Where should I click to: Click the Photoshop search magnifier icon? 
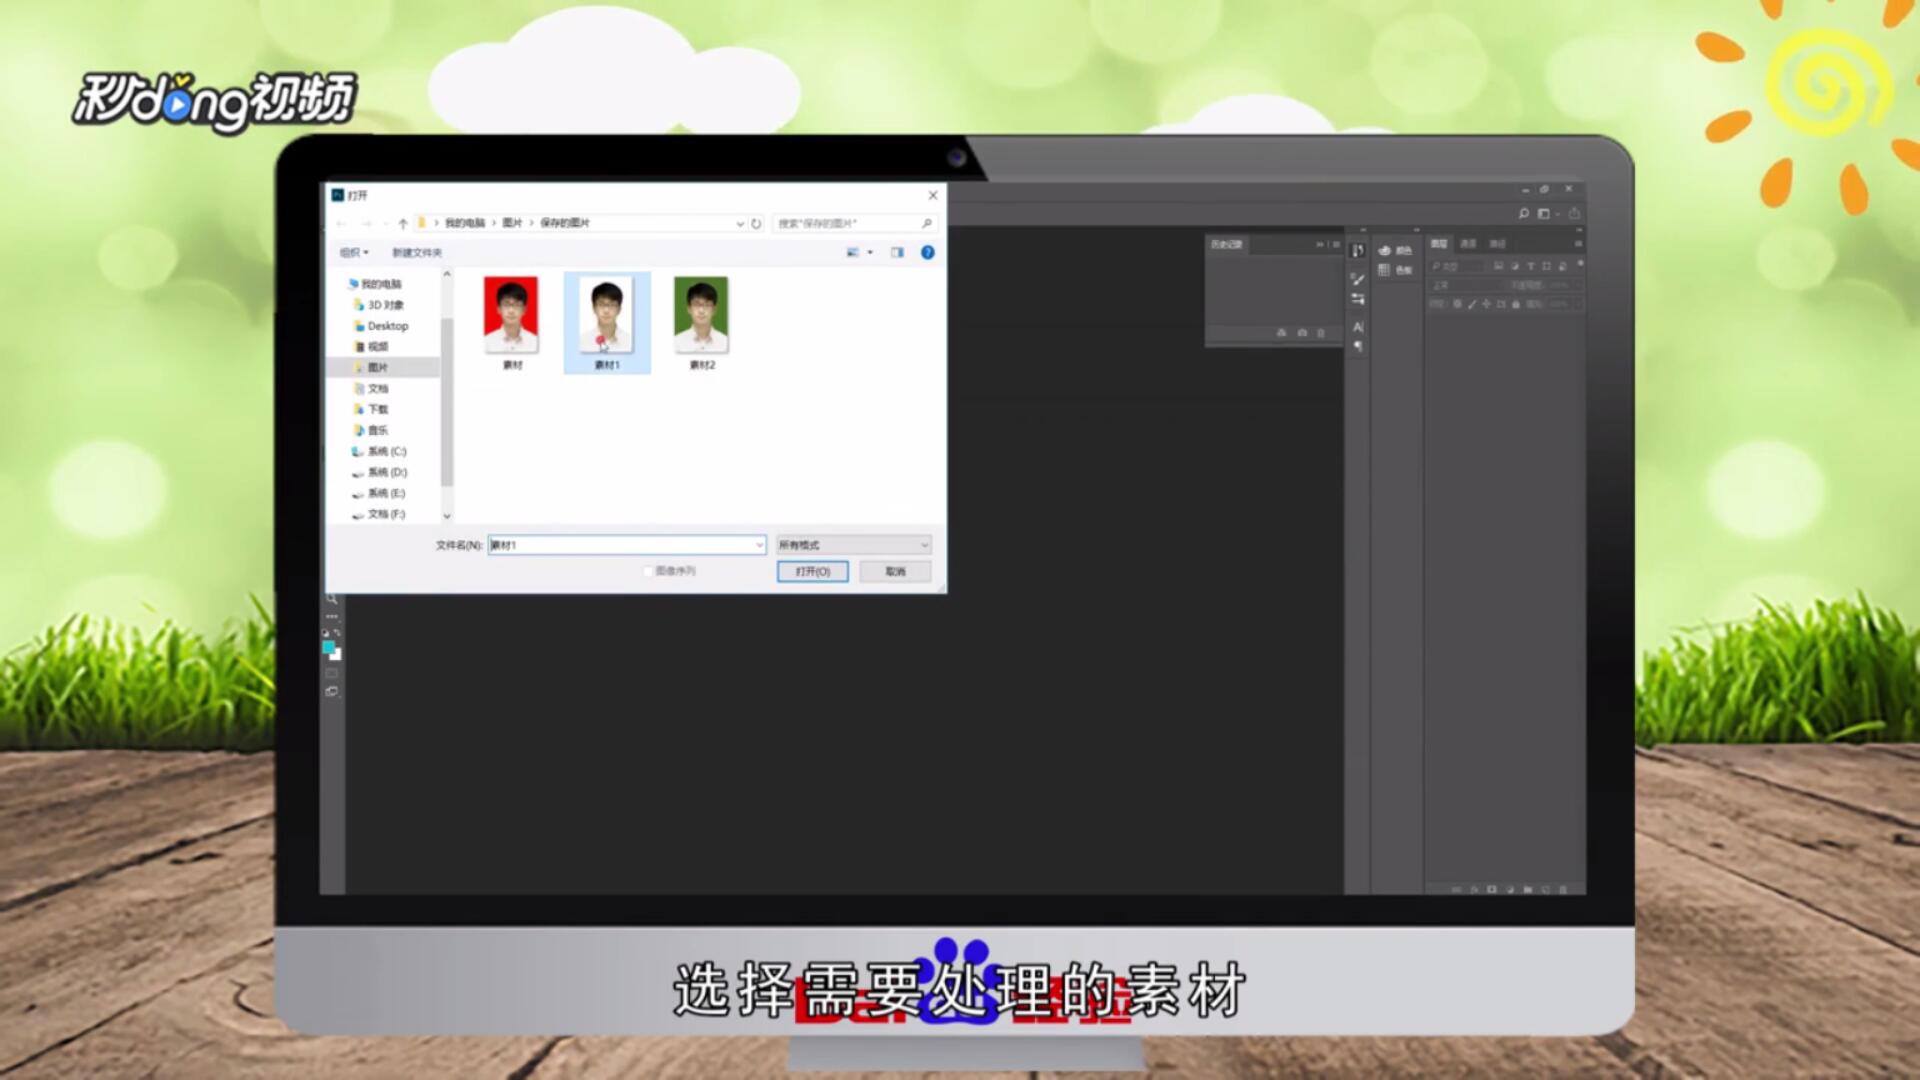point(1523,213)
